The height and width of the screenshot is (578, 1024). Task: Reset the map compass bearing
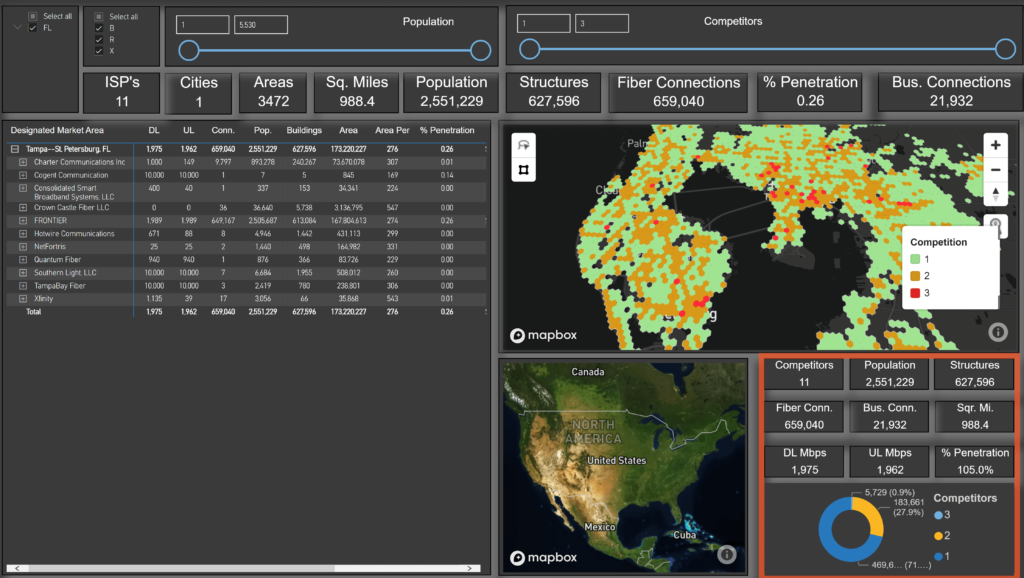pos(994,193)
